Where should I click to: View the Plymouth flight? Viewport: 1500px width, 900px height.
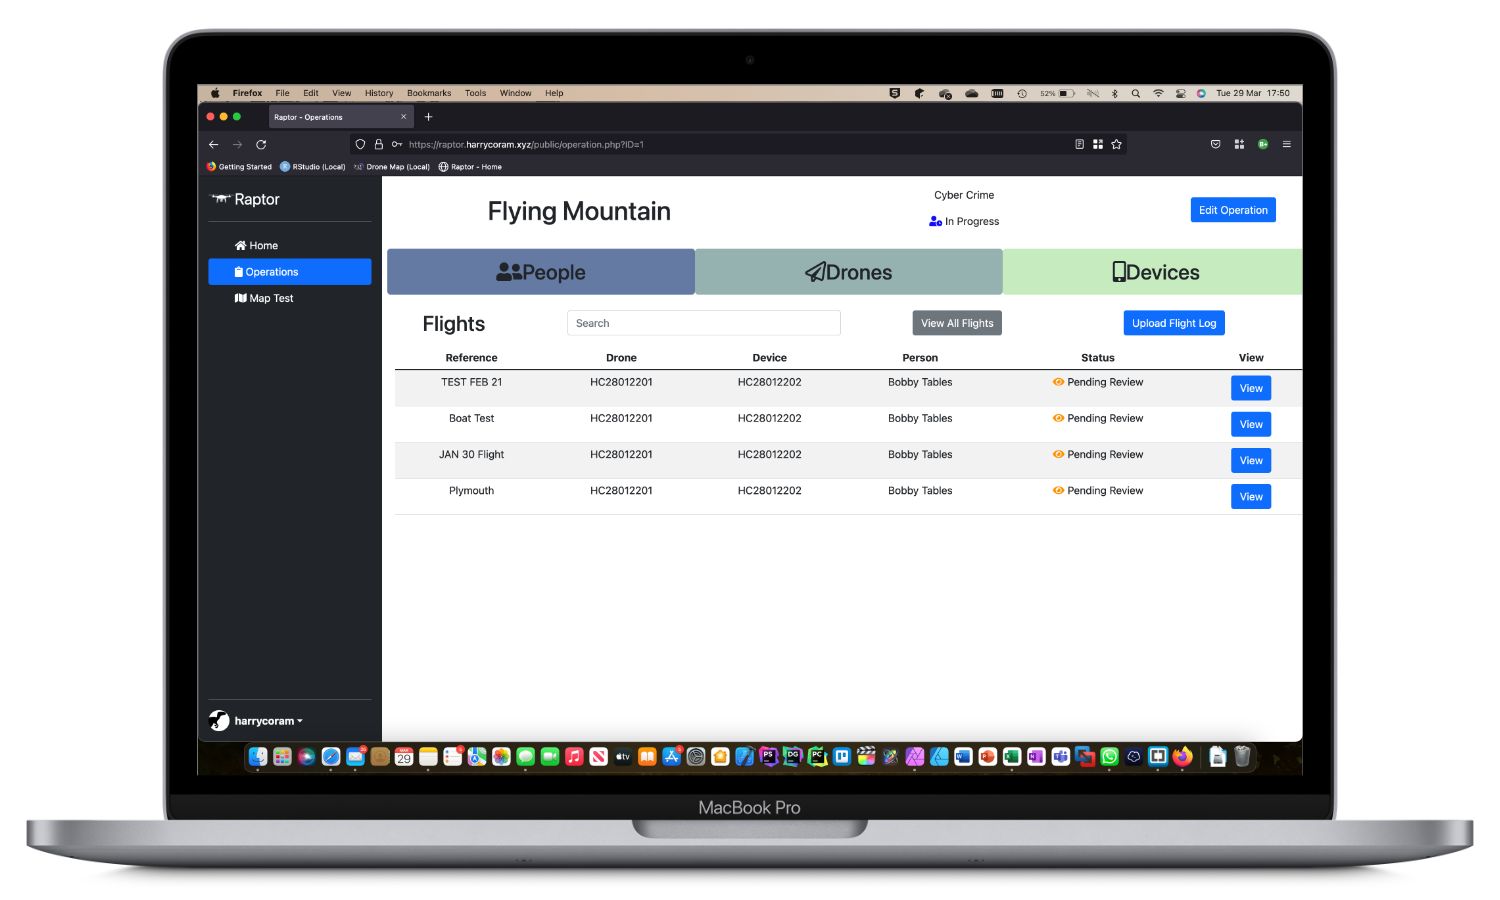point(1250,497)
